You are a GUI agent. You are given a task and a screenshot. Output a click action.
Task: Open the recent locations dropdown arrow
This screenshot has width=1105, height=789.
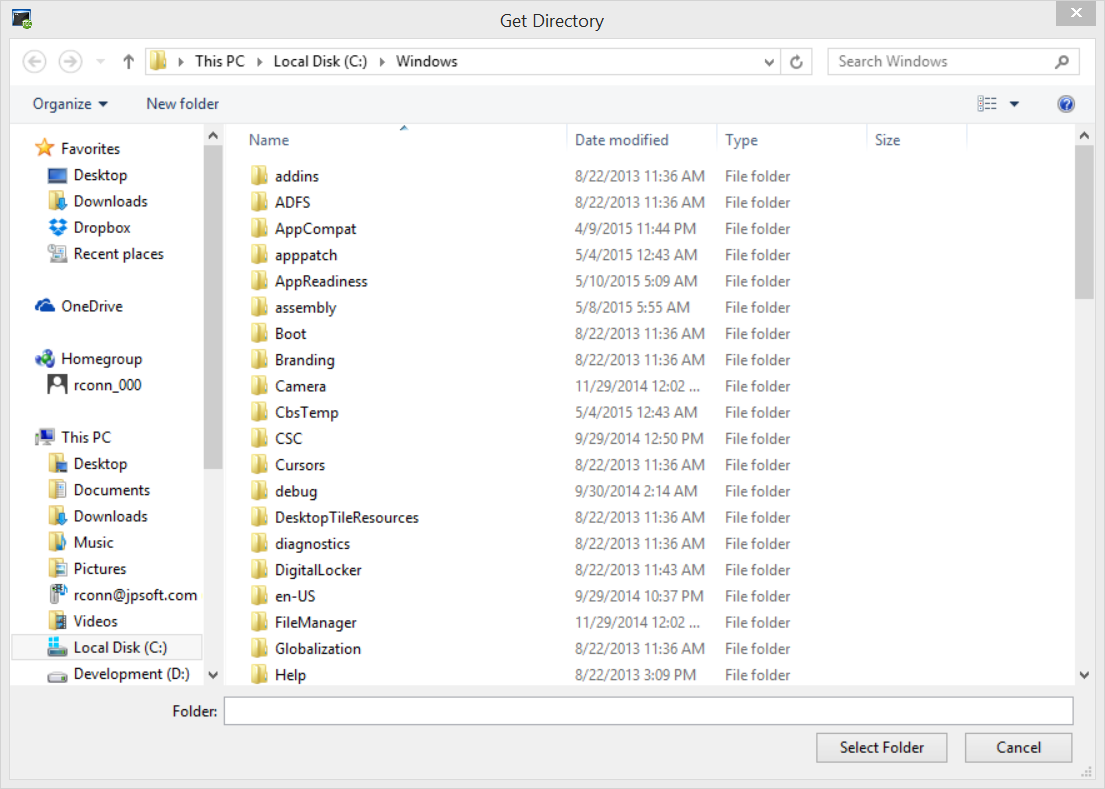click(x=101, y=62)
